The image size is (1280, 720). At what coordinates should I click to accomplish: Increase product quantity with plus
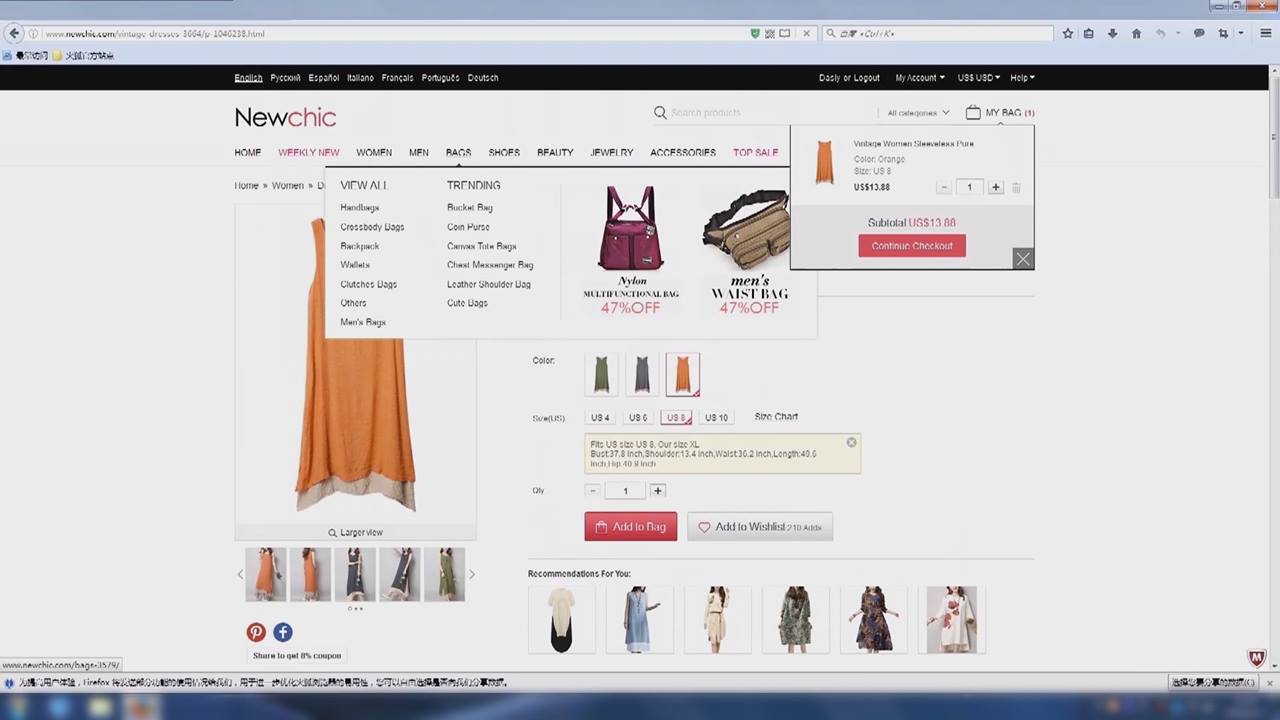click(x=657, y=491)
